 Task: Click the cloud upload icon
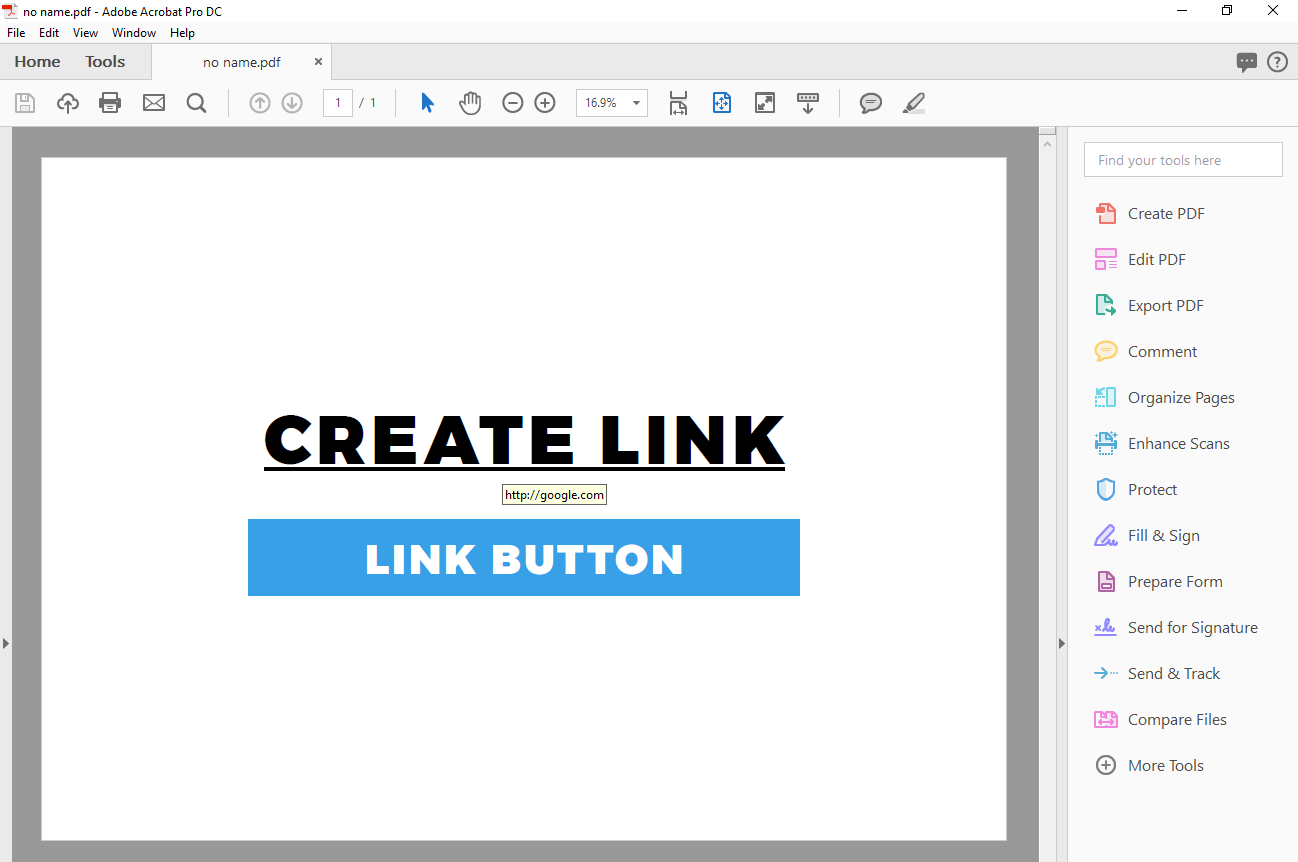[x=67, y=103]
